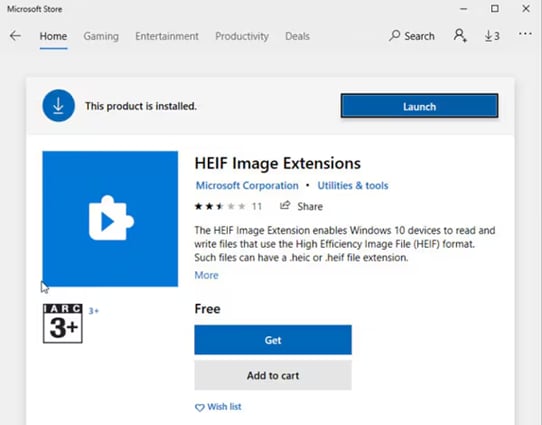Click the star rating with 11 reviews
The image size is (542, 425).
click(228, 207)
